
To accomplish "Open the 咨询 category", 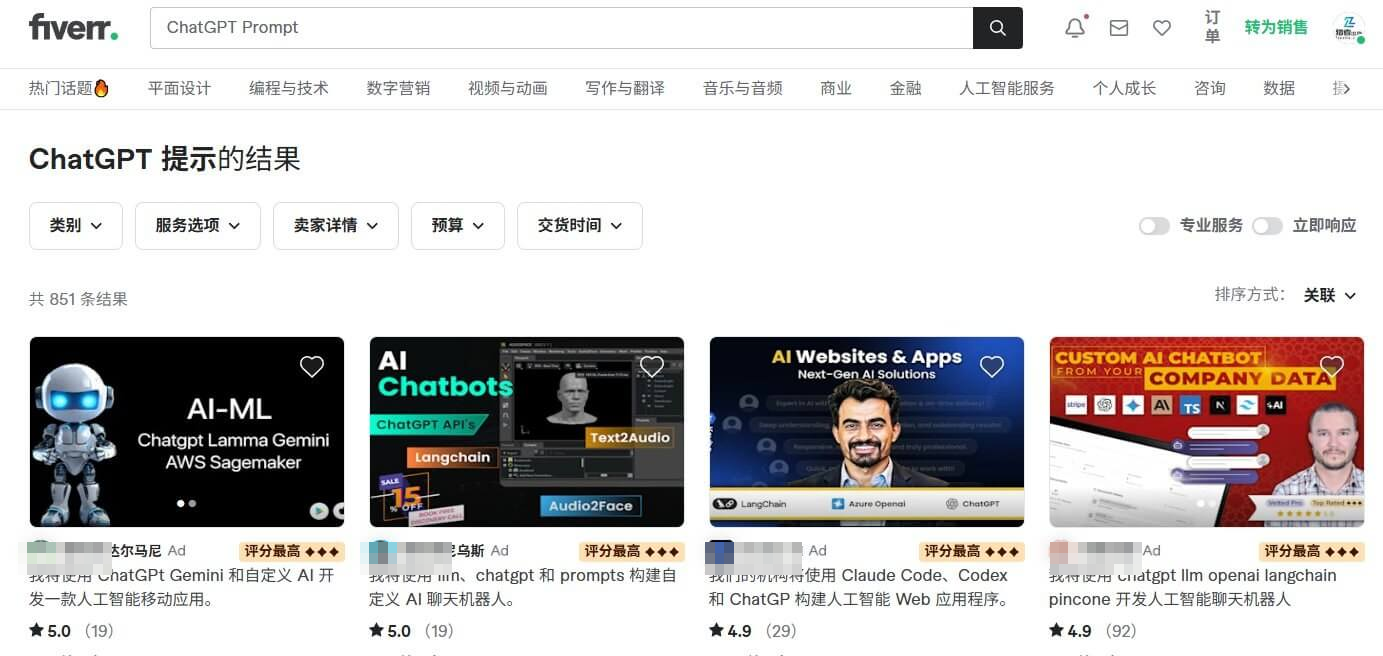I will coord(1210,88).
